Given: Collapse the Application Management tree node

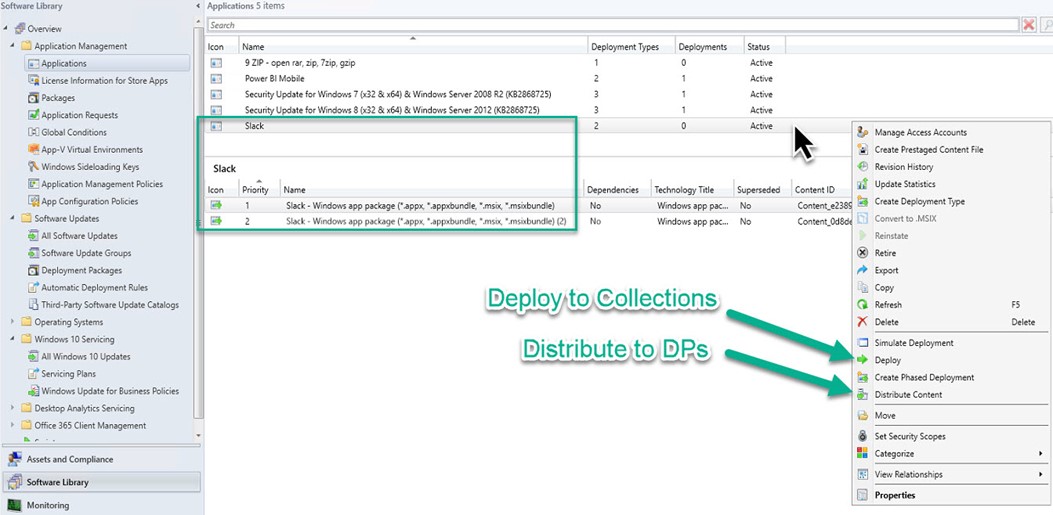Looking at the screenshot, I should click(13, 46).
